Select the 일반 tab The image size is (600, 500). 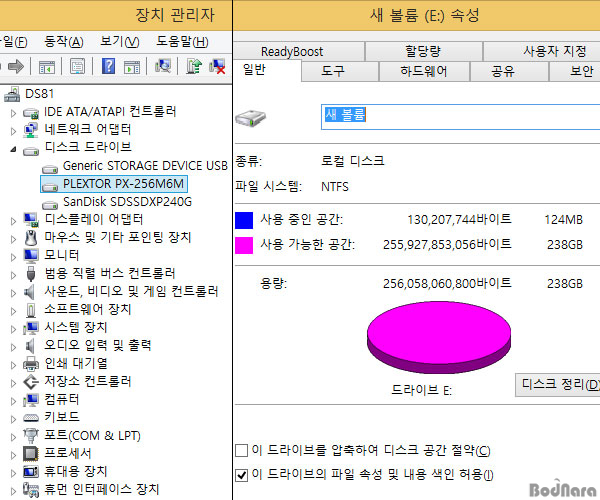267,70
